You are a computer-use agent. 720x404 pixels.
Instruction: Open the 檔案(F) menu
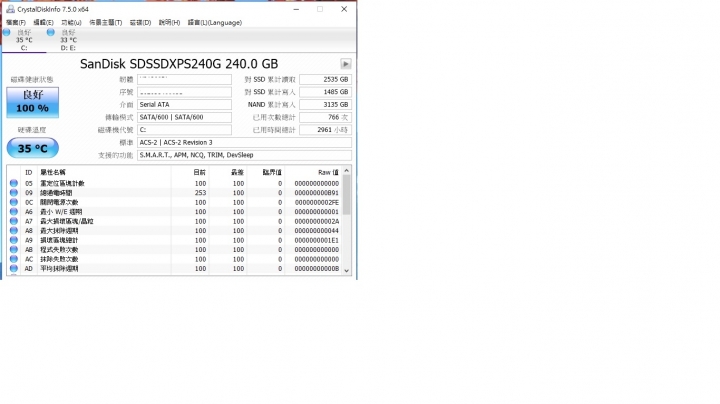(x=16, y=22)
